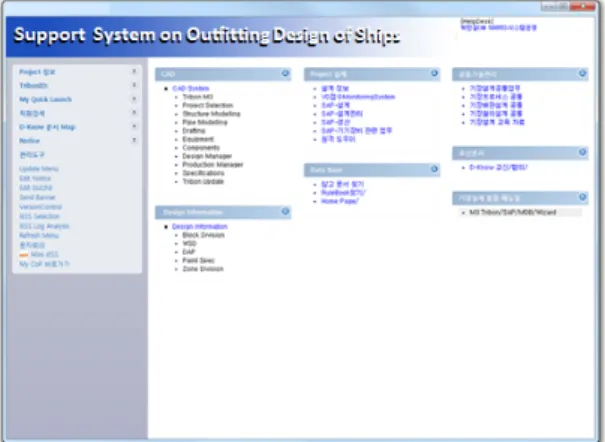Open the RSS Log Analysis link
Viewport: 605px width, 442px height.
44,226
